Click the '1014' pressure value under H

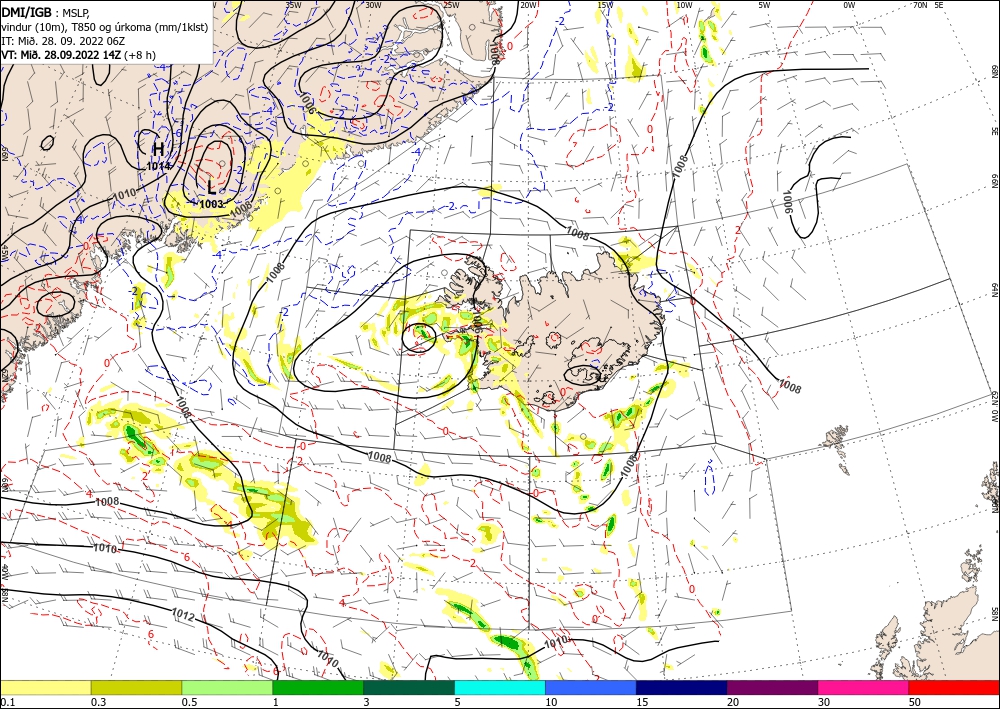point(158,166)
